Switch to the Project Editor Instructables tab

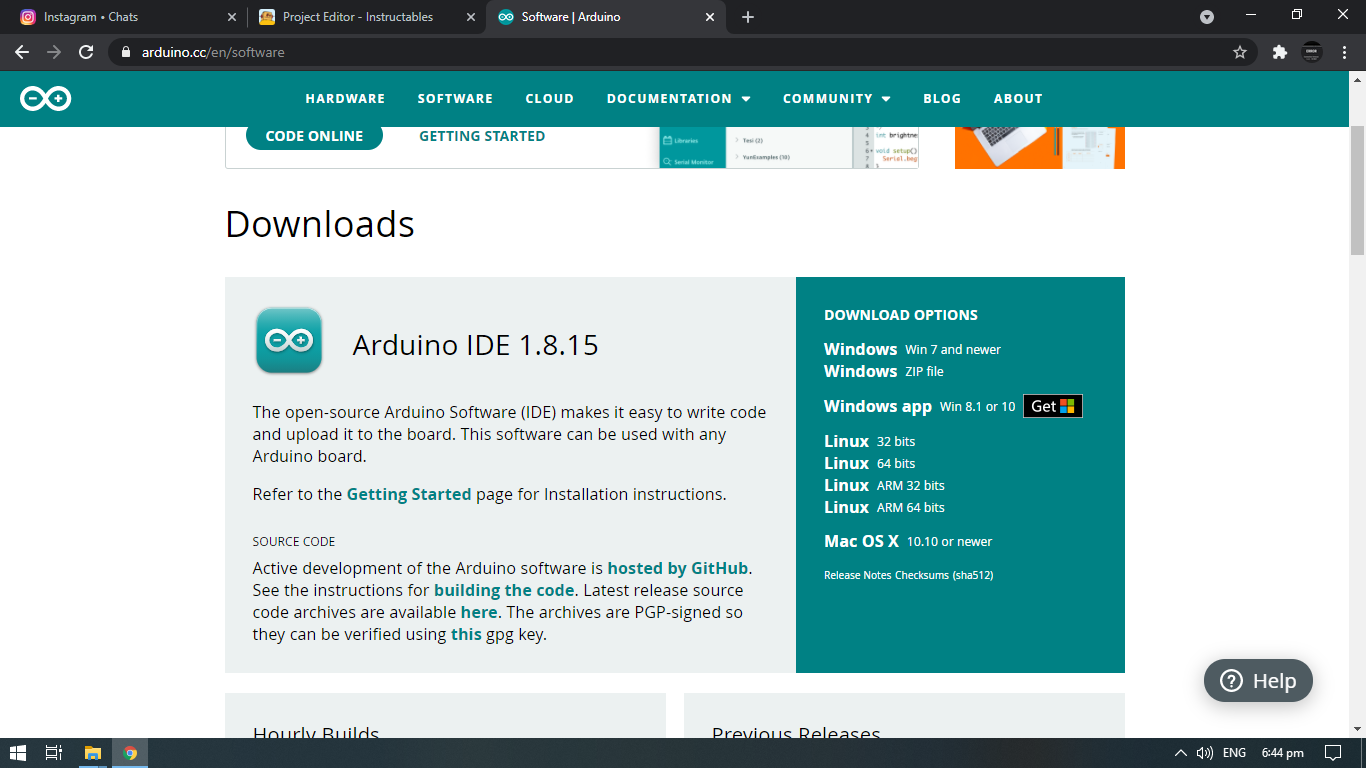tap(366, 17)
